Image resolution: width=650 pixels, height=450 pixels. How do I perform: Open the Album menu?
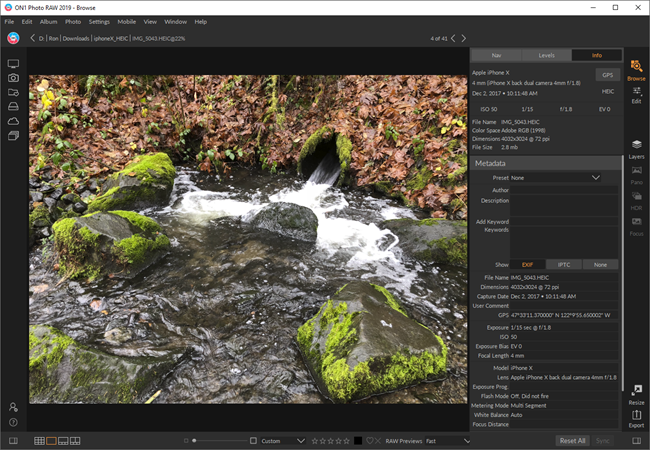pos(48,21)
